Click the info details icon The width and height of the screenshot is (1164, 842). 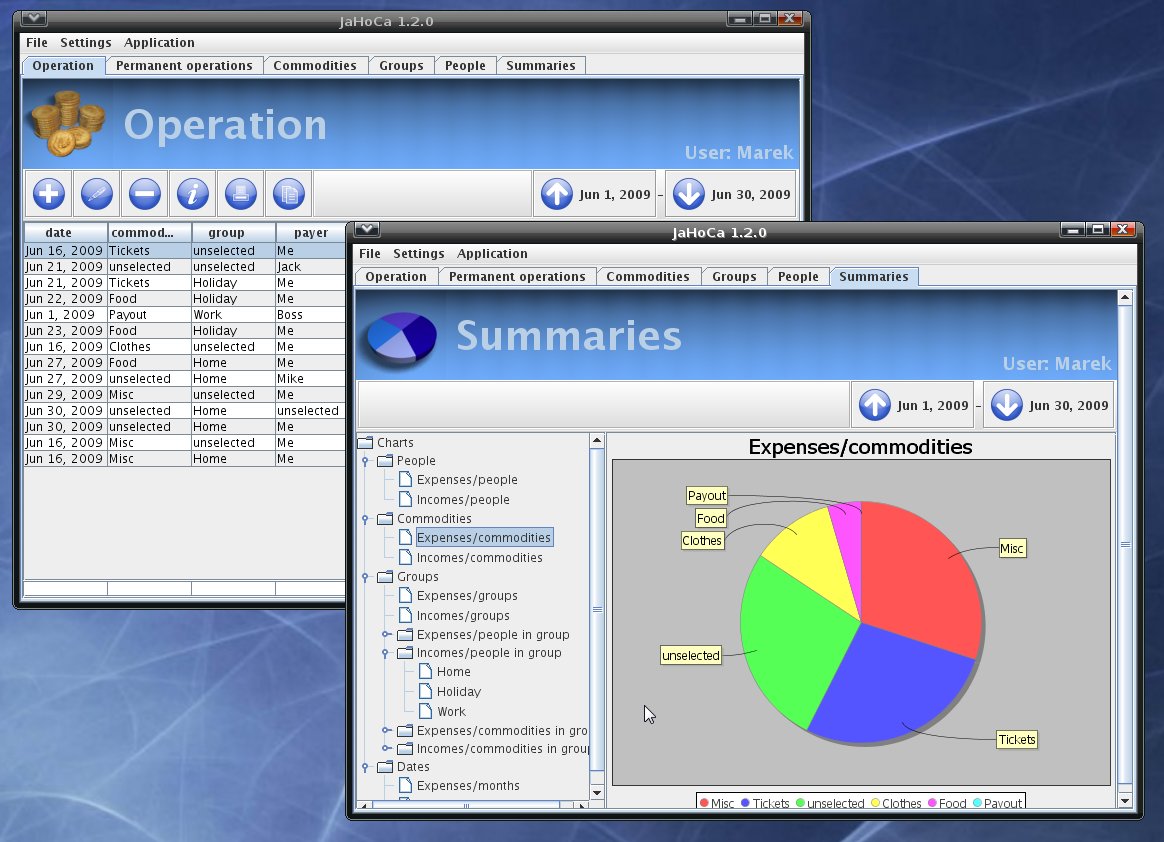[x=193, y=194]
